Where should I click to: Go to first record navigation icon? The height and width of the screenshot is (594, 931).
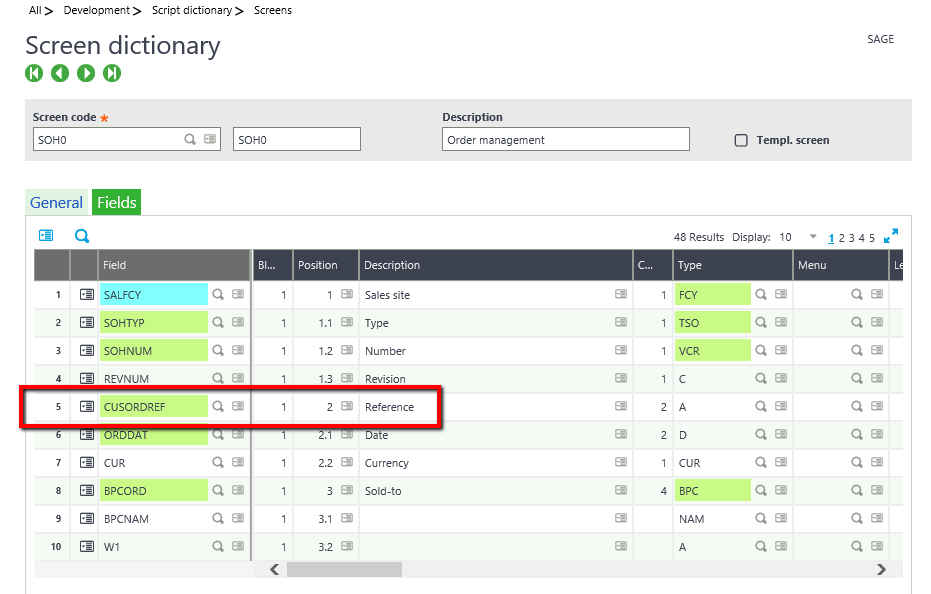(35, 73)
